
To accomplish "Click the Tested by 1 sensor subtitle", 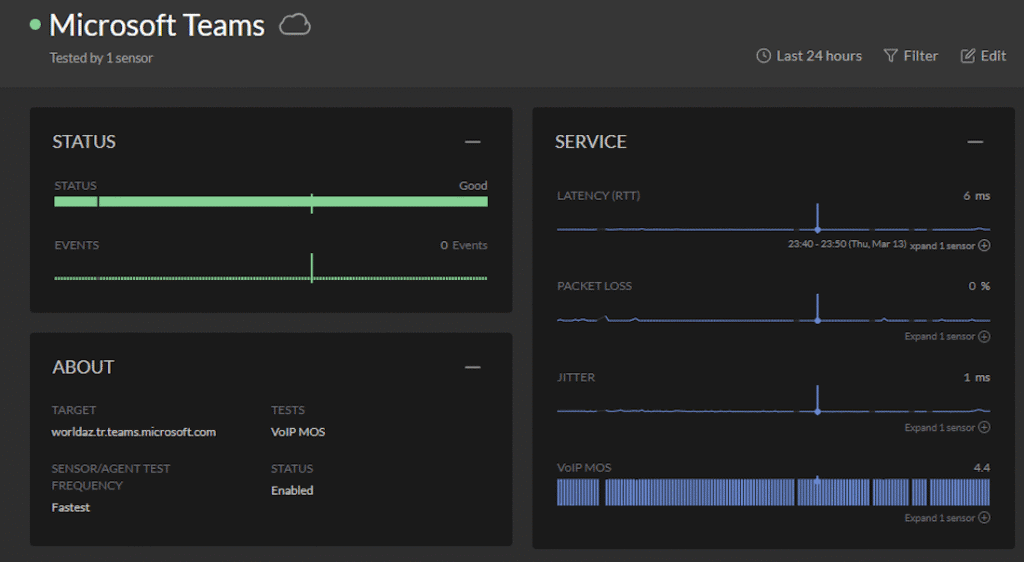I will click(x=101, y=58).
